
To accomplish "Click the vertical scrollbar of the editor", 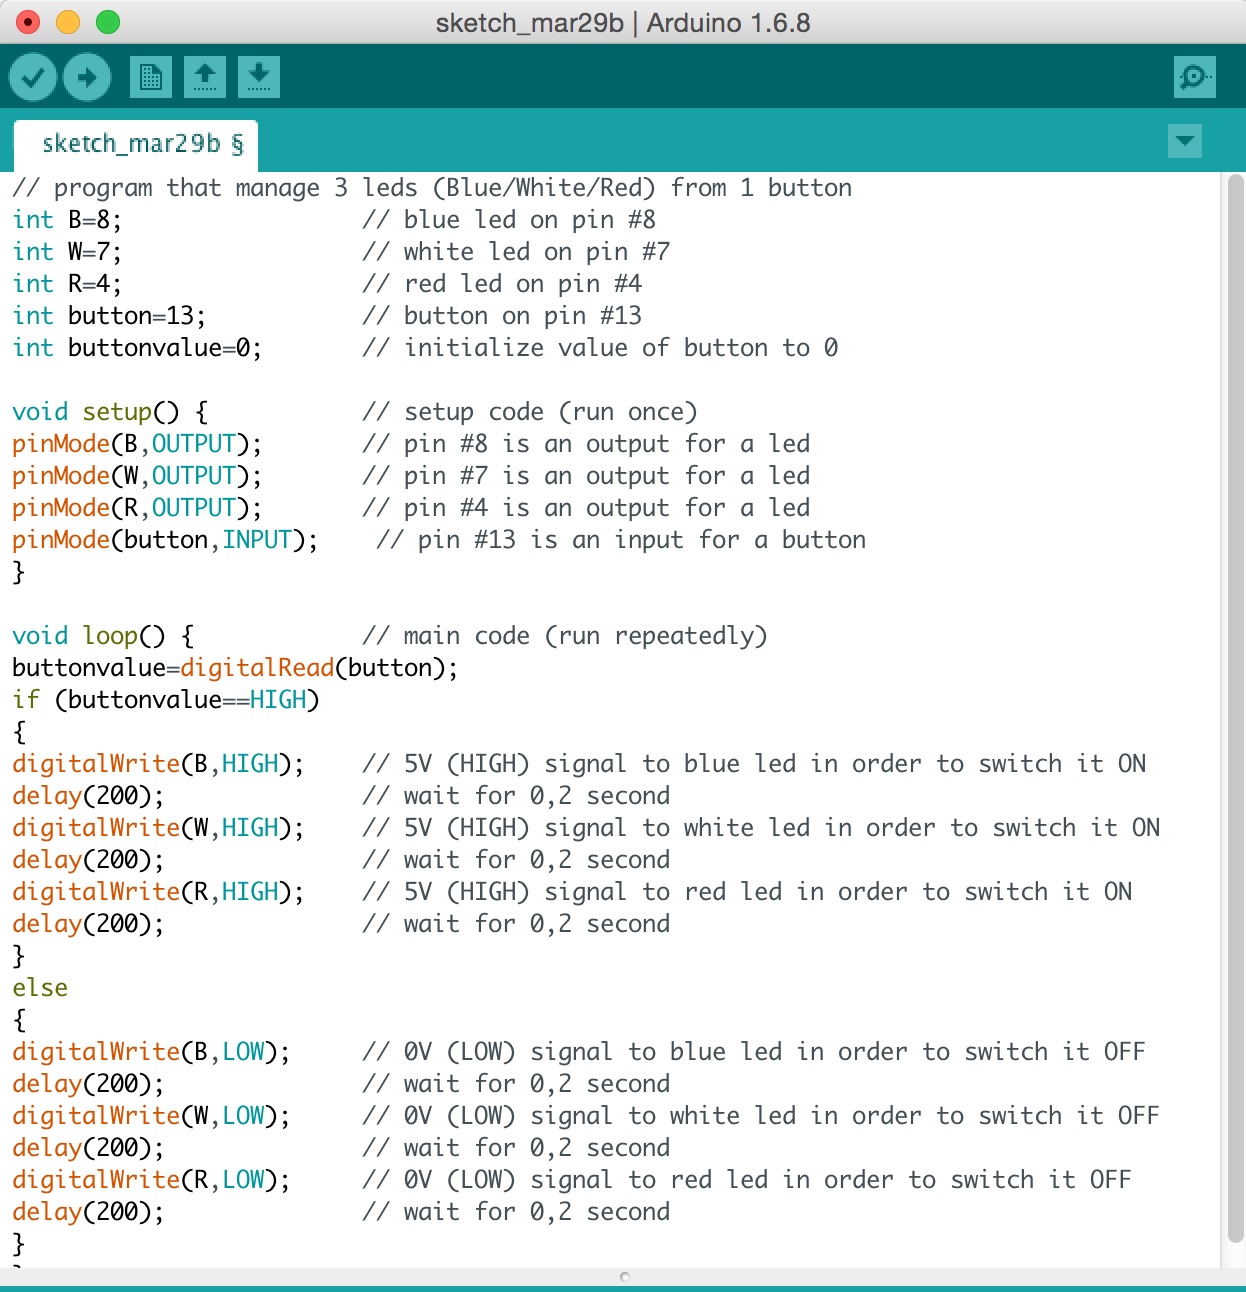I will 1235,708.
